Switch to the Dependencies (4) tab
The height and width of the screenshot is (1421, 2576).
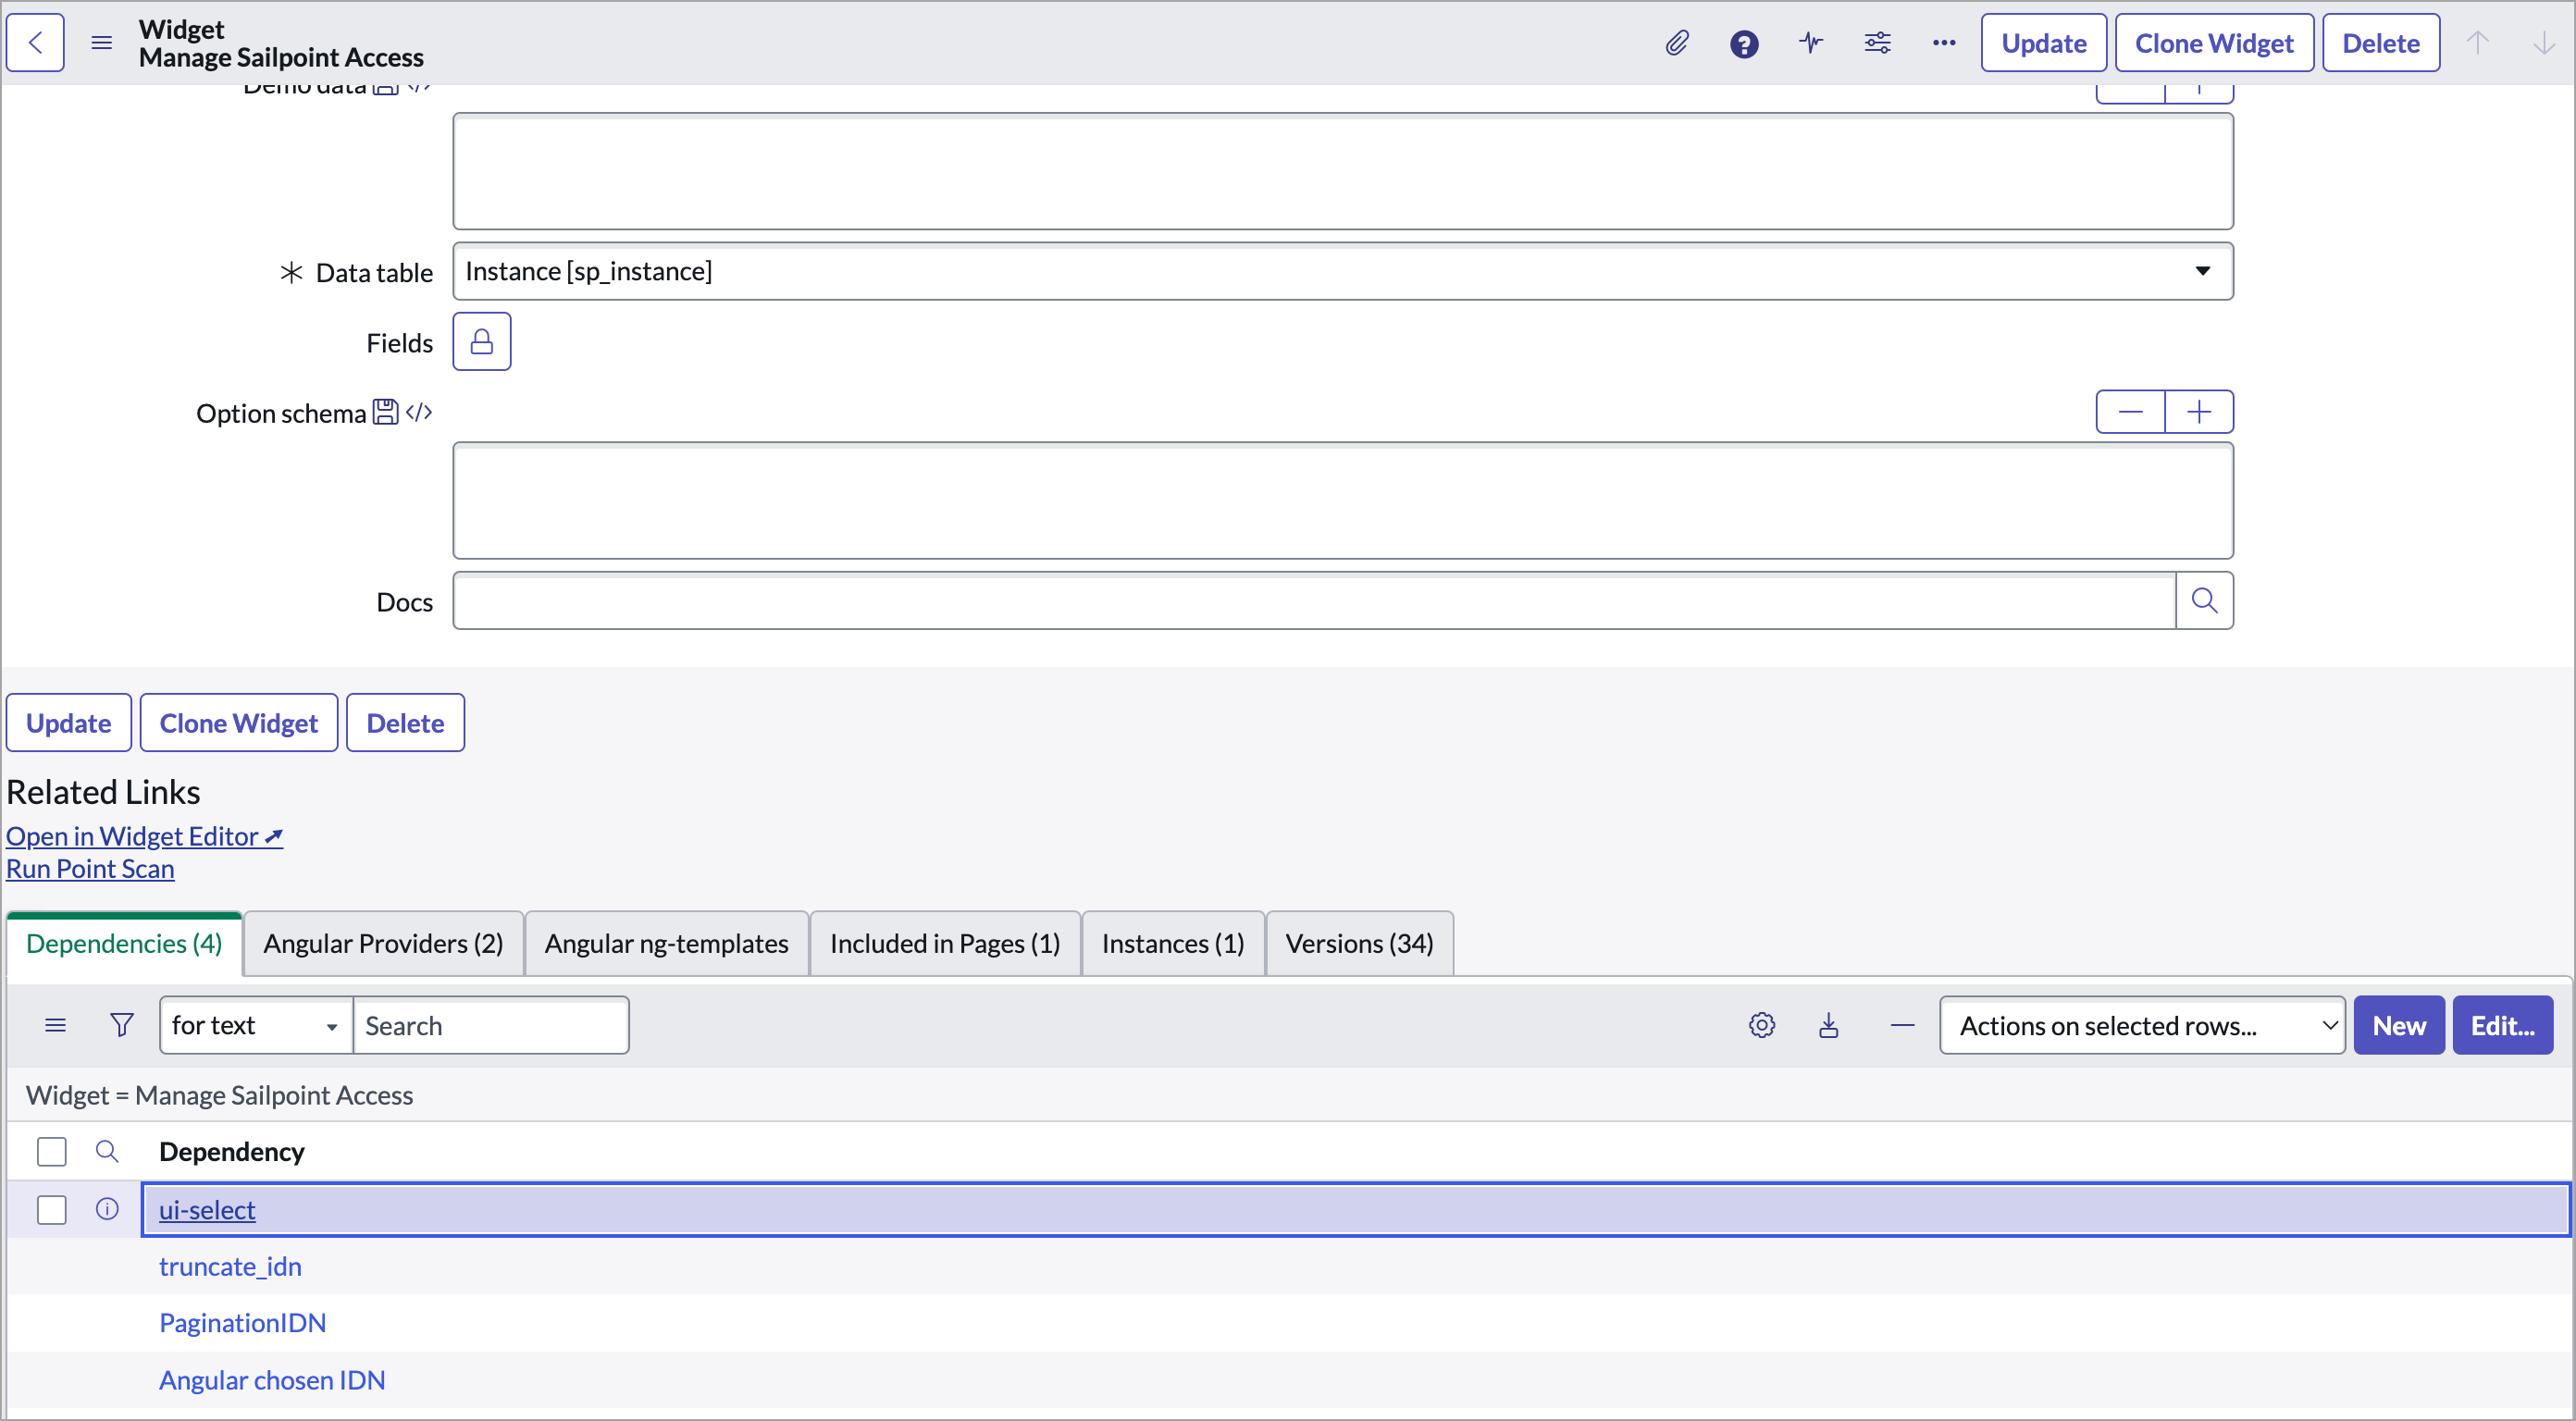124,943
